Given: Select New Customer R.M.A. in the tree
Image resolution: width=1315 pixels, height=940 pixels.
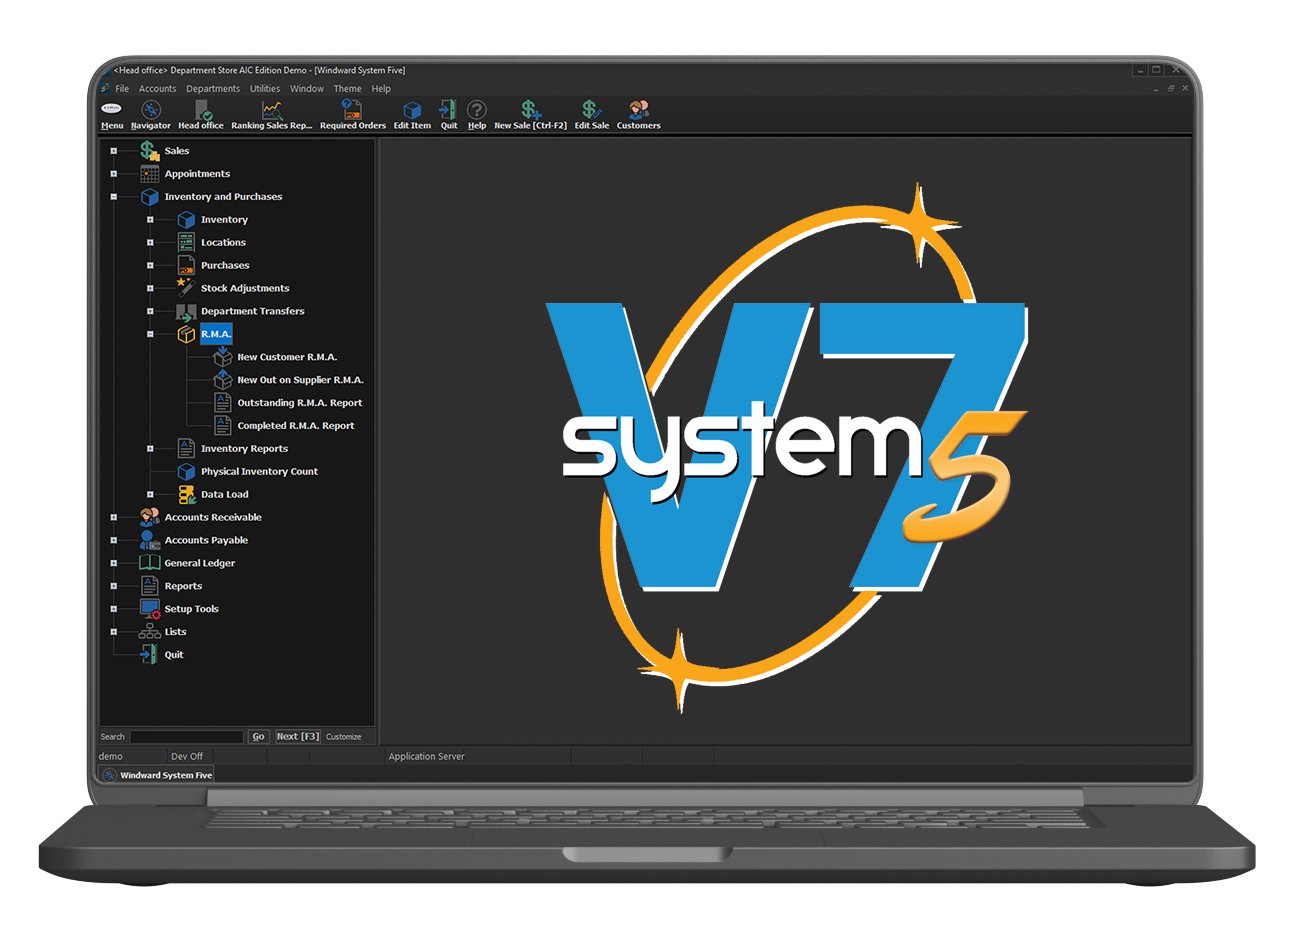Looking at the screenshot, I should pyautogui.click(x=288, y=356).
